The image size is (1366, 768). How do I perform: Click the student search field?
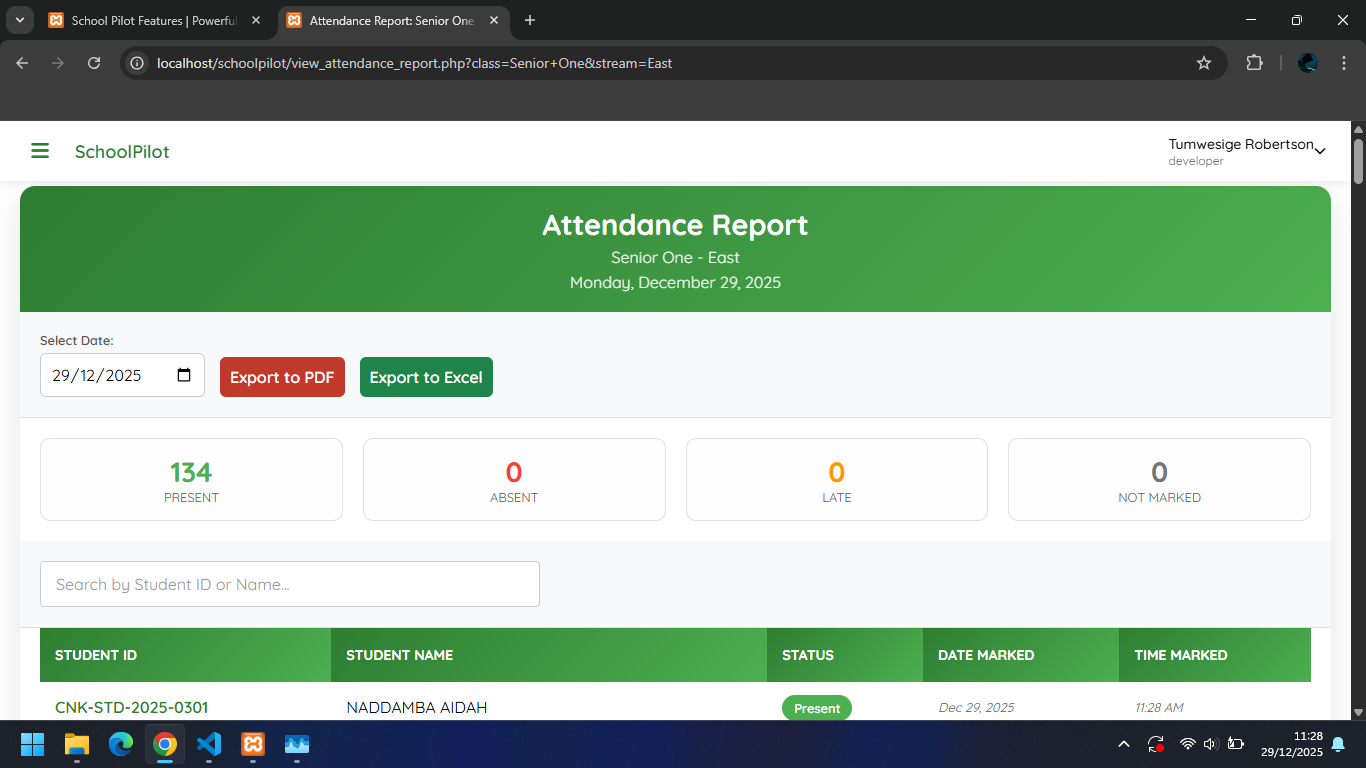click(289, 584)
